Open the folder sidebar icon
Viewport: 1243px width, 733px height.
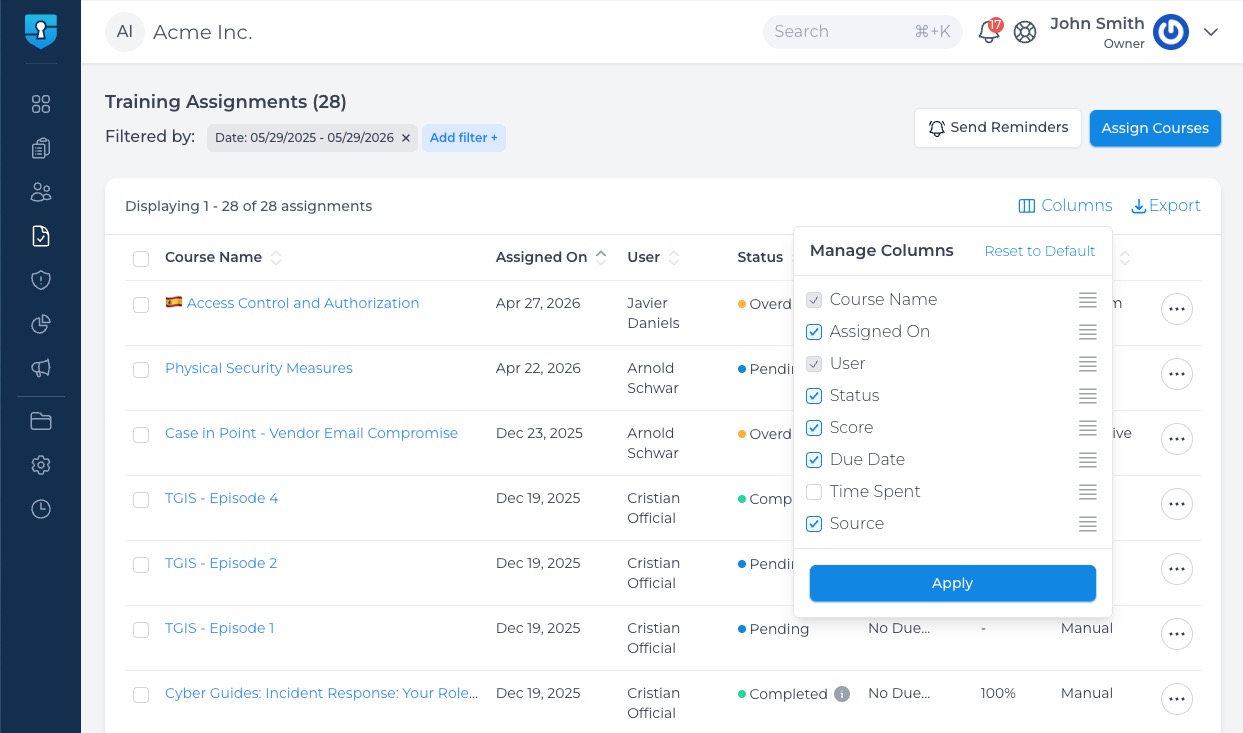point(41,421)
